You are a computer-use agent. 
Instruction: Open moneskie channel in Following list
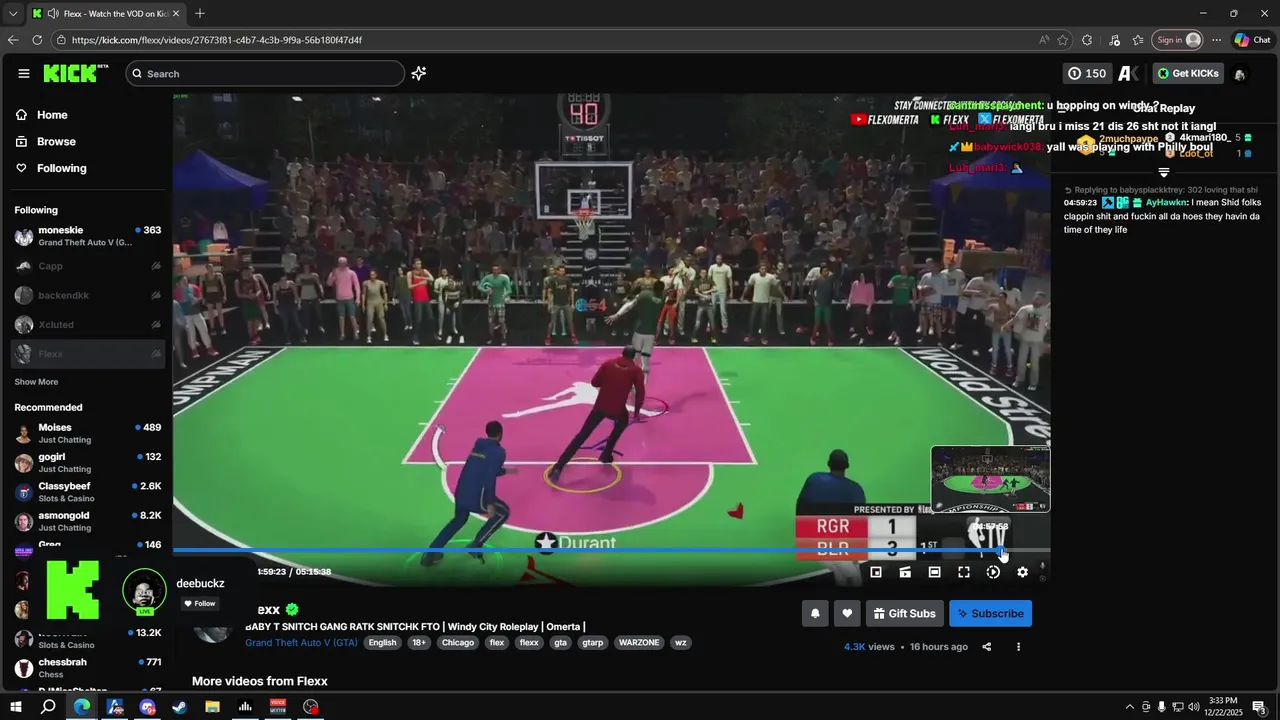coord(88,236)
